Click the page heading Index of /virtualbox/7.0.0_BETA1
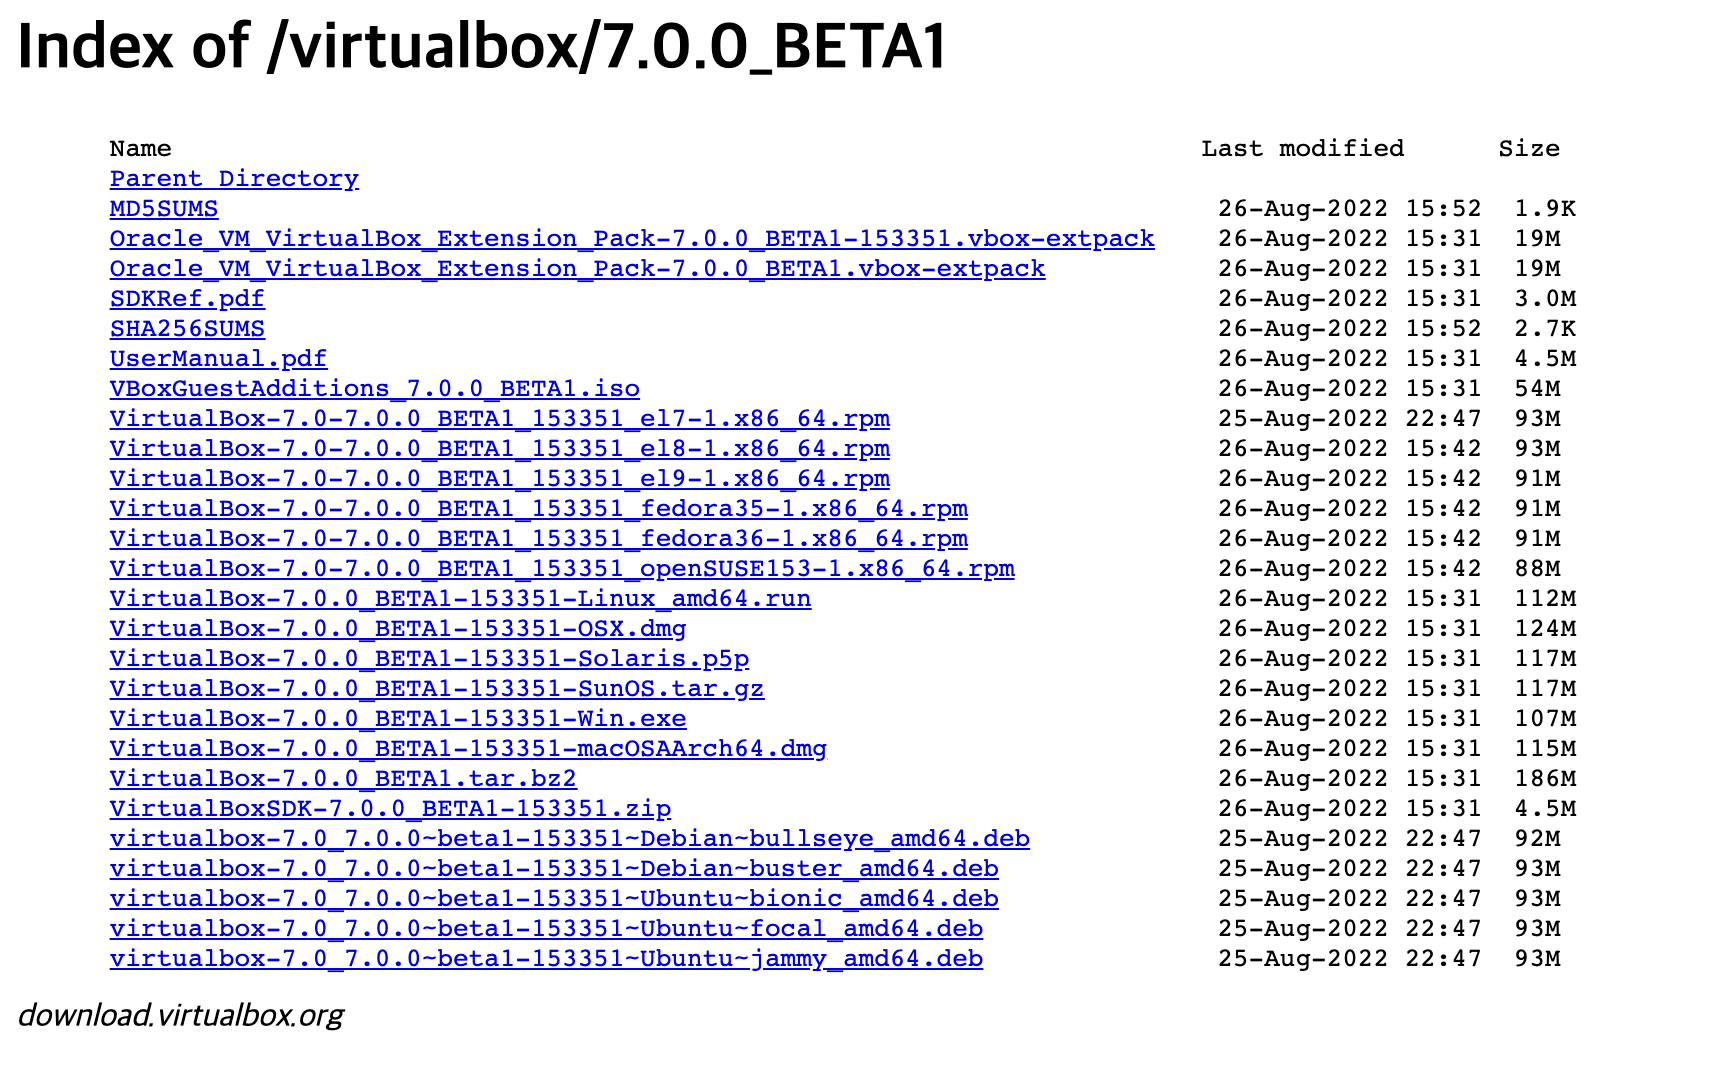This screenshot has width=1726, height=1084. pyautogui.click(x=483, y=46)
